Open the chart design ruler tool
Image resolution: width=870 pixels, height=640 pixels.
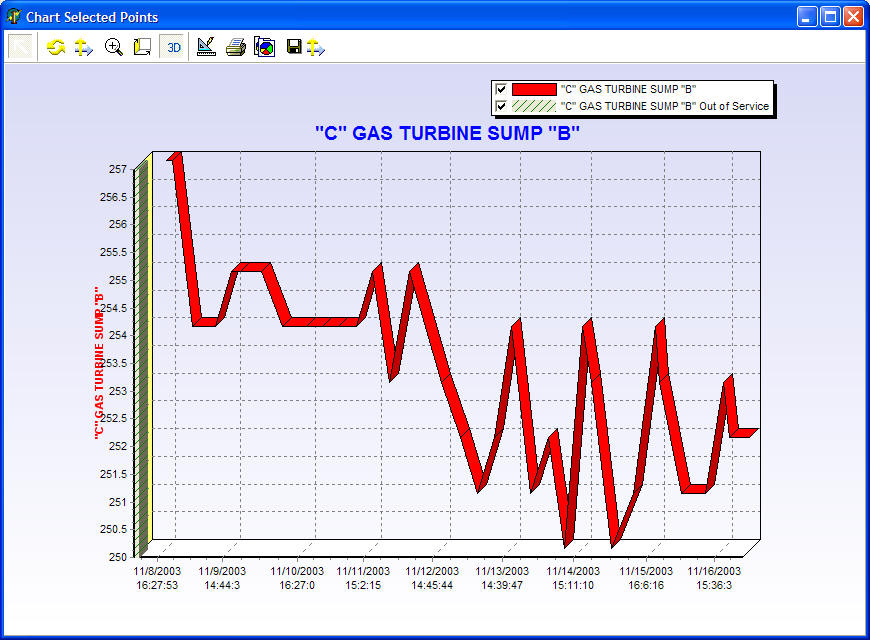point(206,47)
